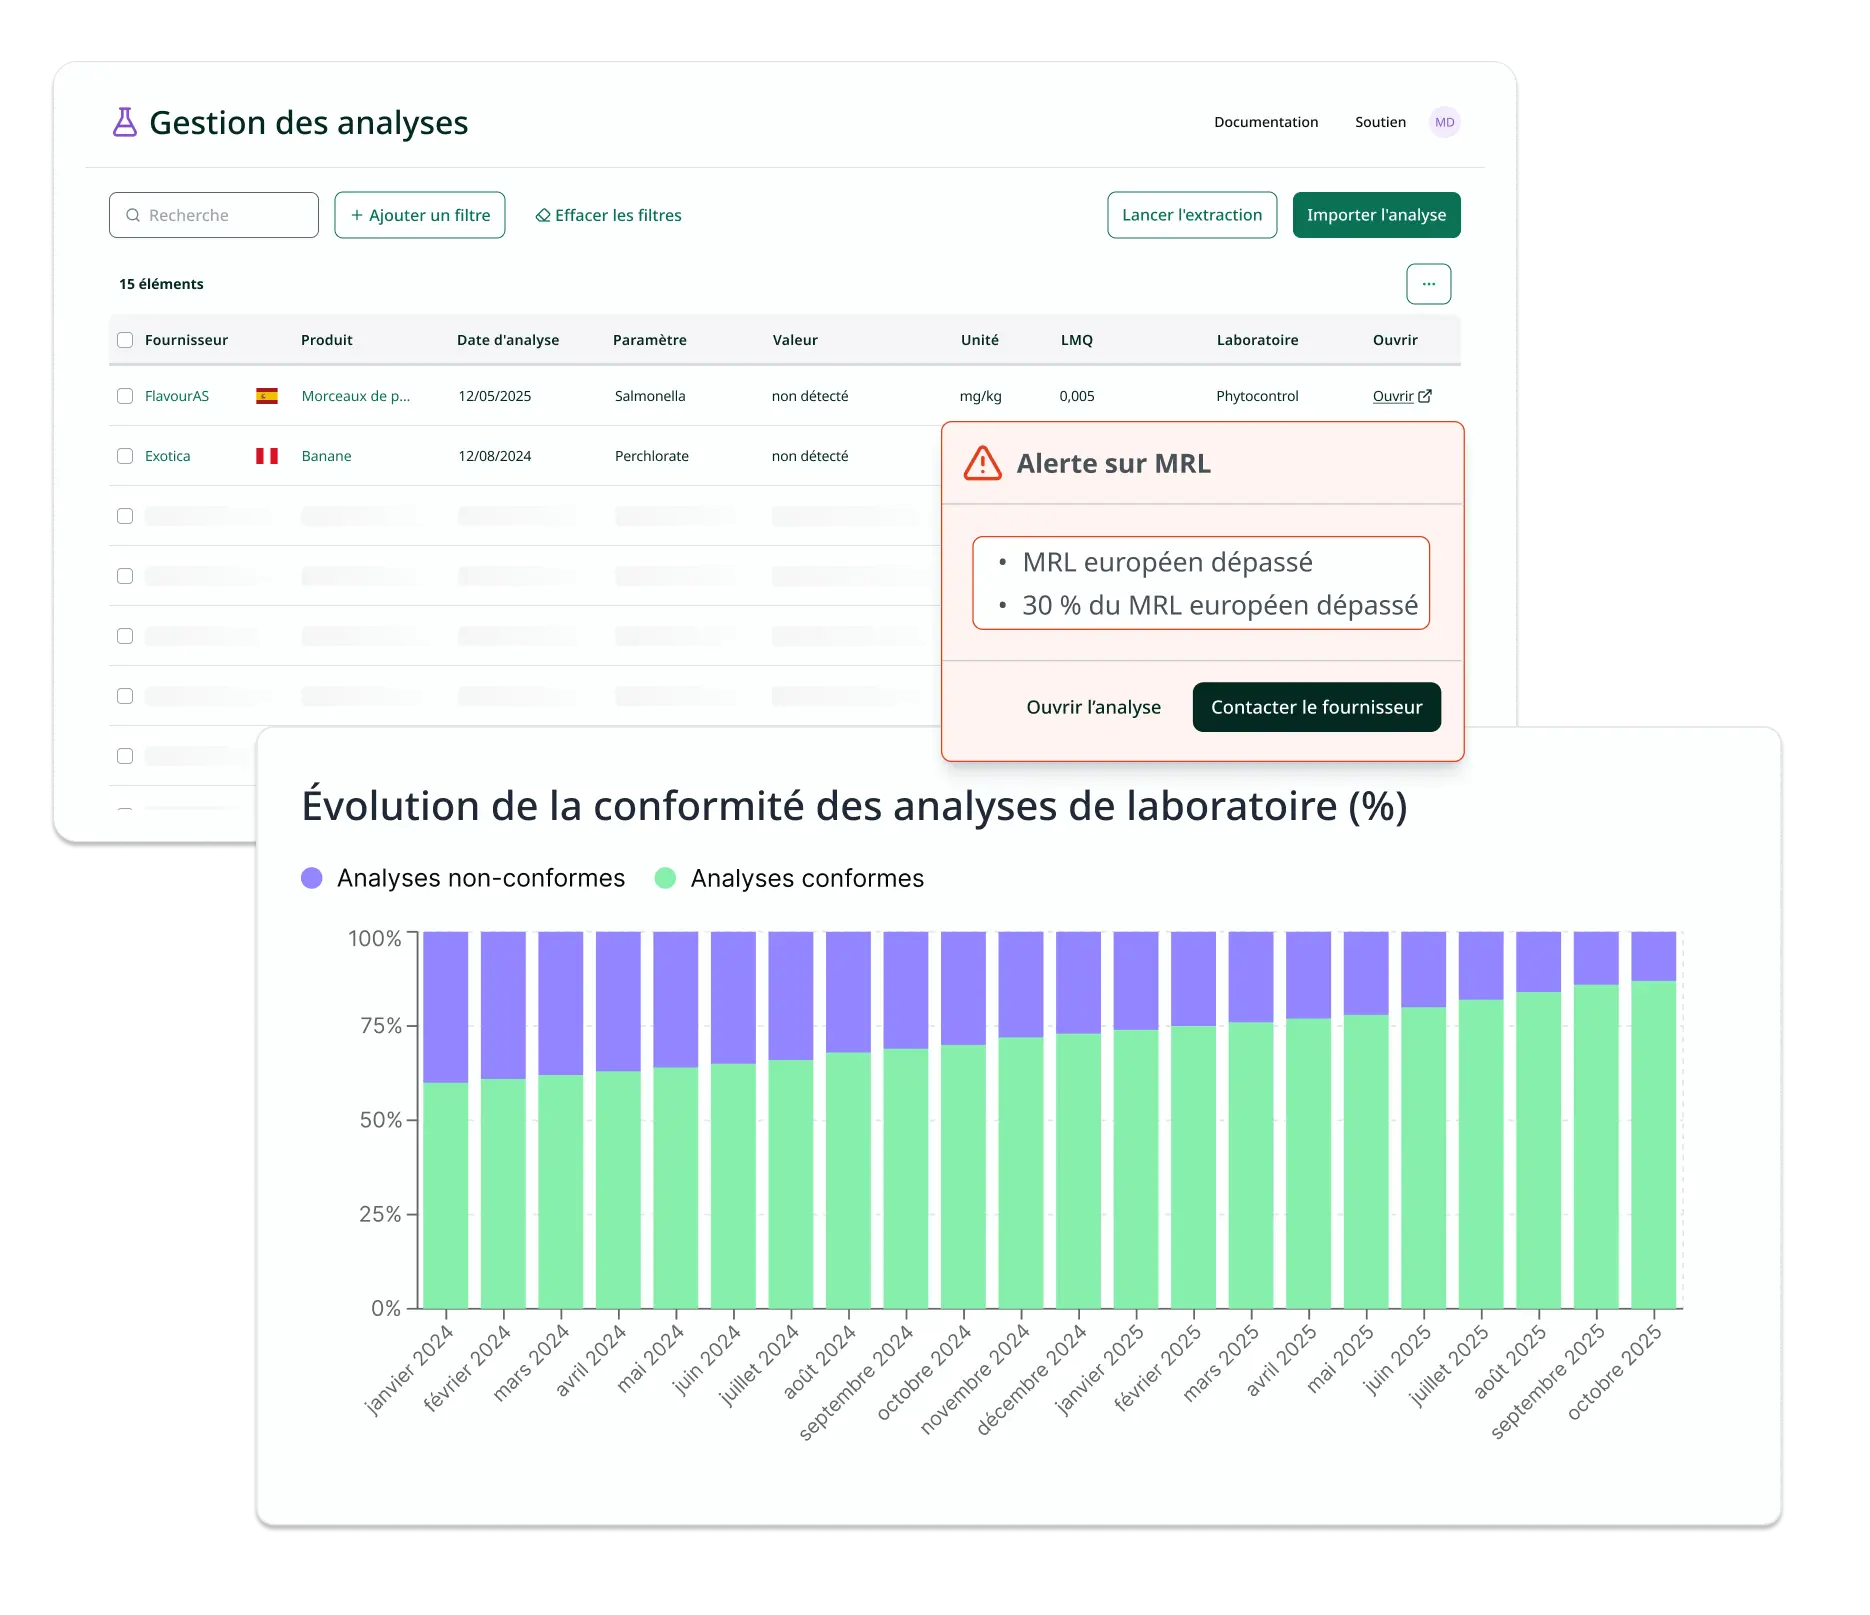Check the Exotica row checkbox
Image resolution: width=1870 pixels, height=1615 pixels.
(125, 456)
